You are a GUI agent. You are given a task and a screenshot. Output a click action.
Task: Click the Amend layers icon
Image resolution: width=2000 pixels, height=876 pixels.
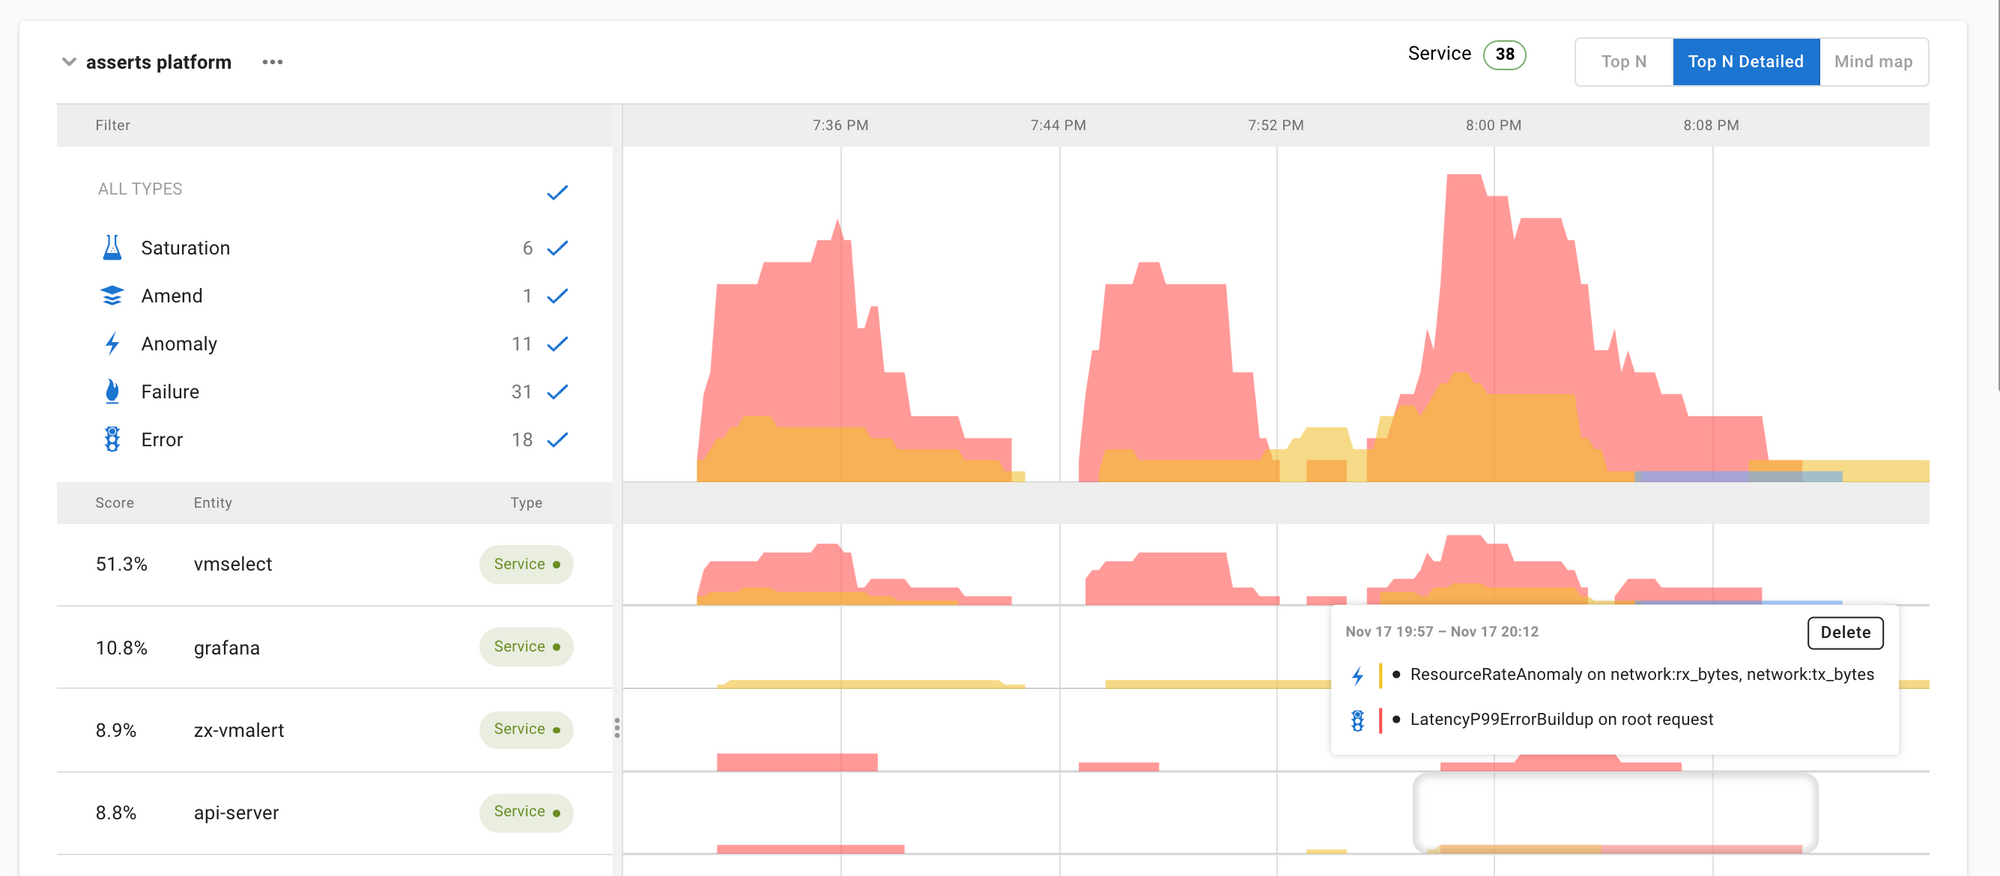point(112,296)
